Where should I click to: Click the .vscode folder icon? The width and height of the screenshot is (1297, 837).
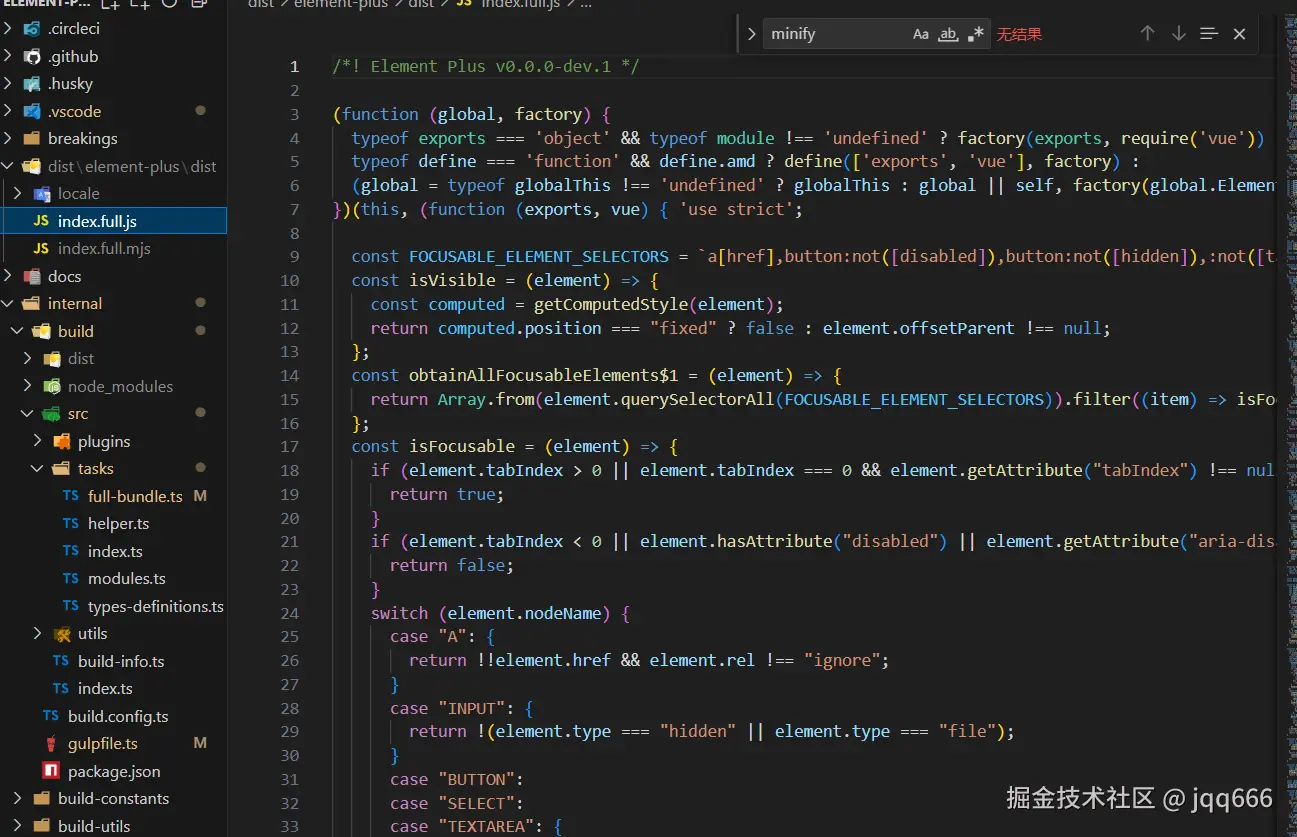click(31, 112)
